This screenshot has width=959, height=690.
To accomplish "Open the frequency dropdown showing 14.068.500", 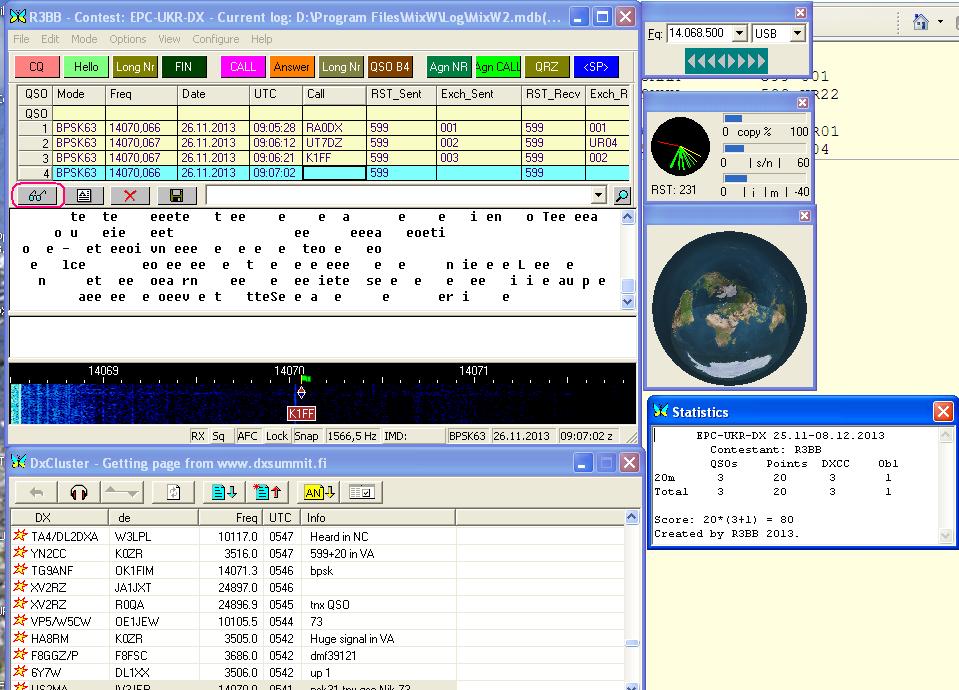I will pos(739,33).
